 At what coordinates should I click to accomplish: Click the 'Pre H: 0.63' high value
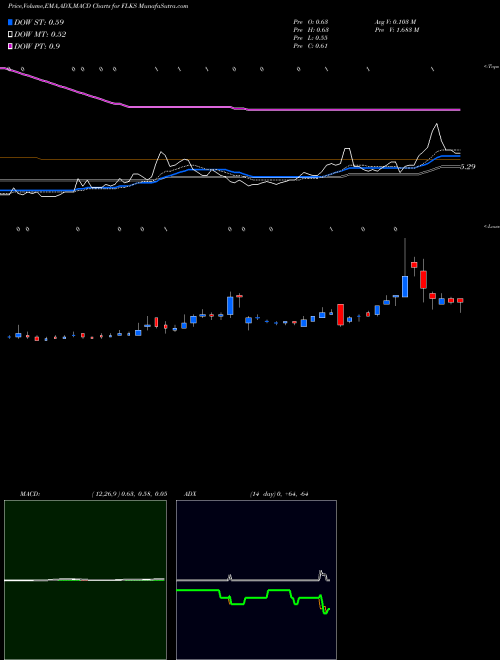click(311, 30)
